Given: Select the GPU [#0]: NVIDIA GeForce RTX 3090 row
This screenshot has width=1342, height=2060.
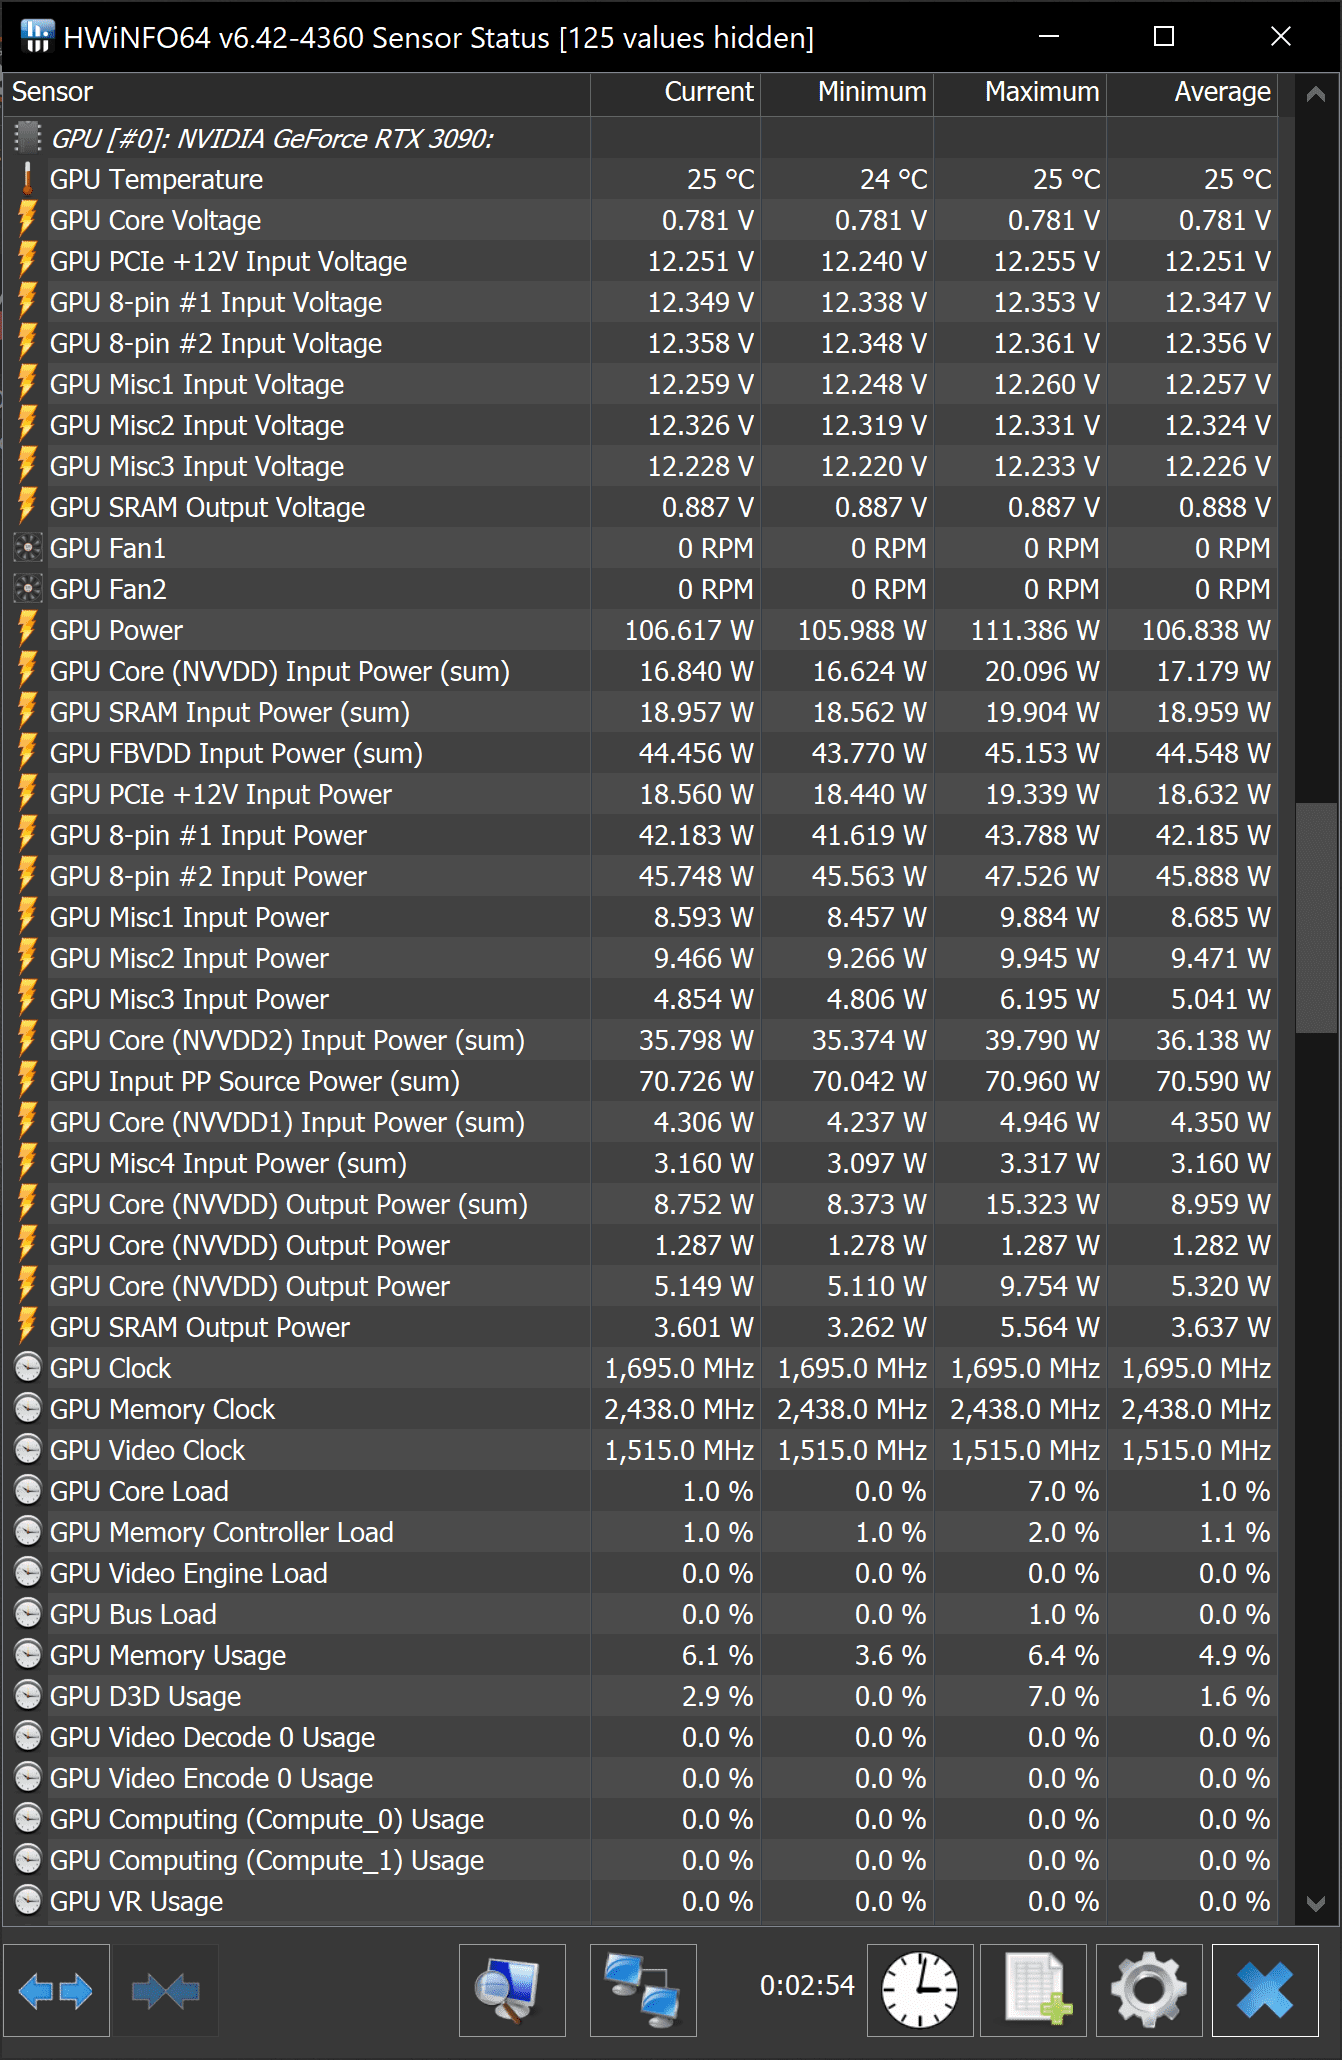Looking at the screenshot, I should pyautogui.click(x=640, y=138).
